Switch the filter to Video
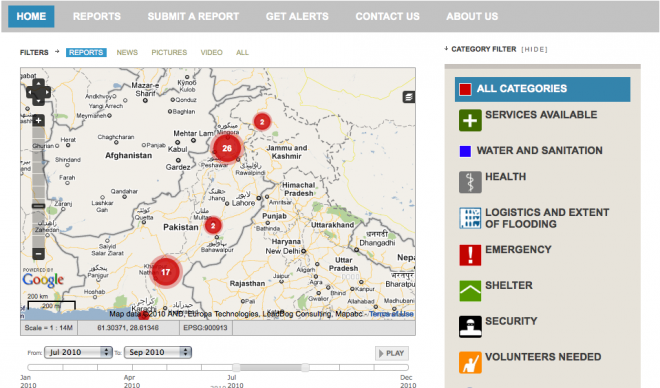 pyautogui.click(x=211, y=52)
